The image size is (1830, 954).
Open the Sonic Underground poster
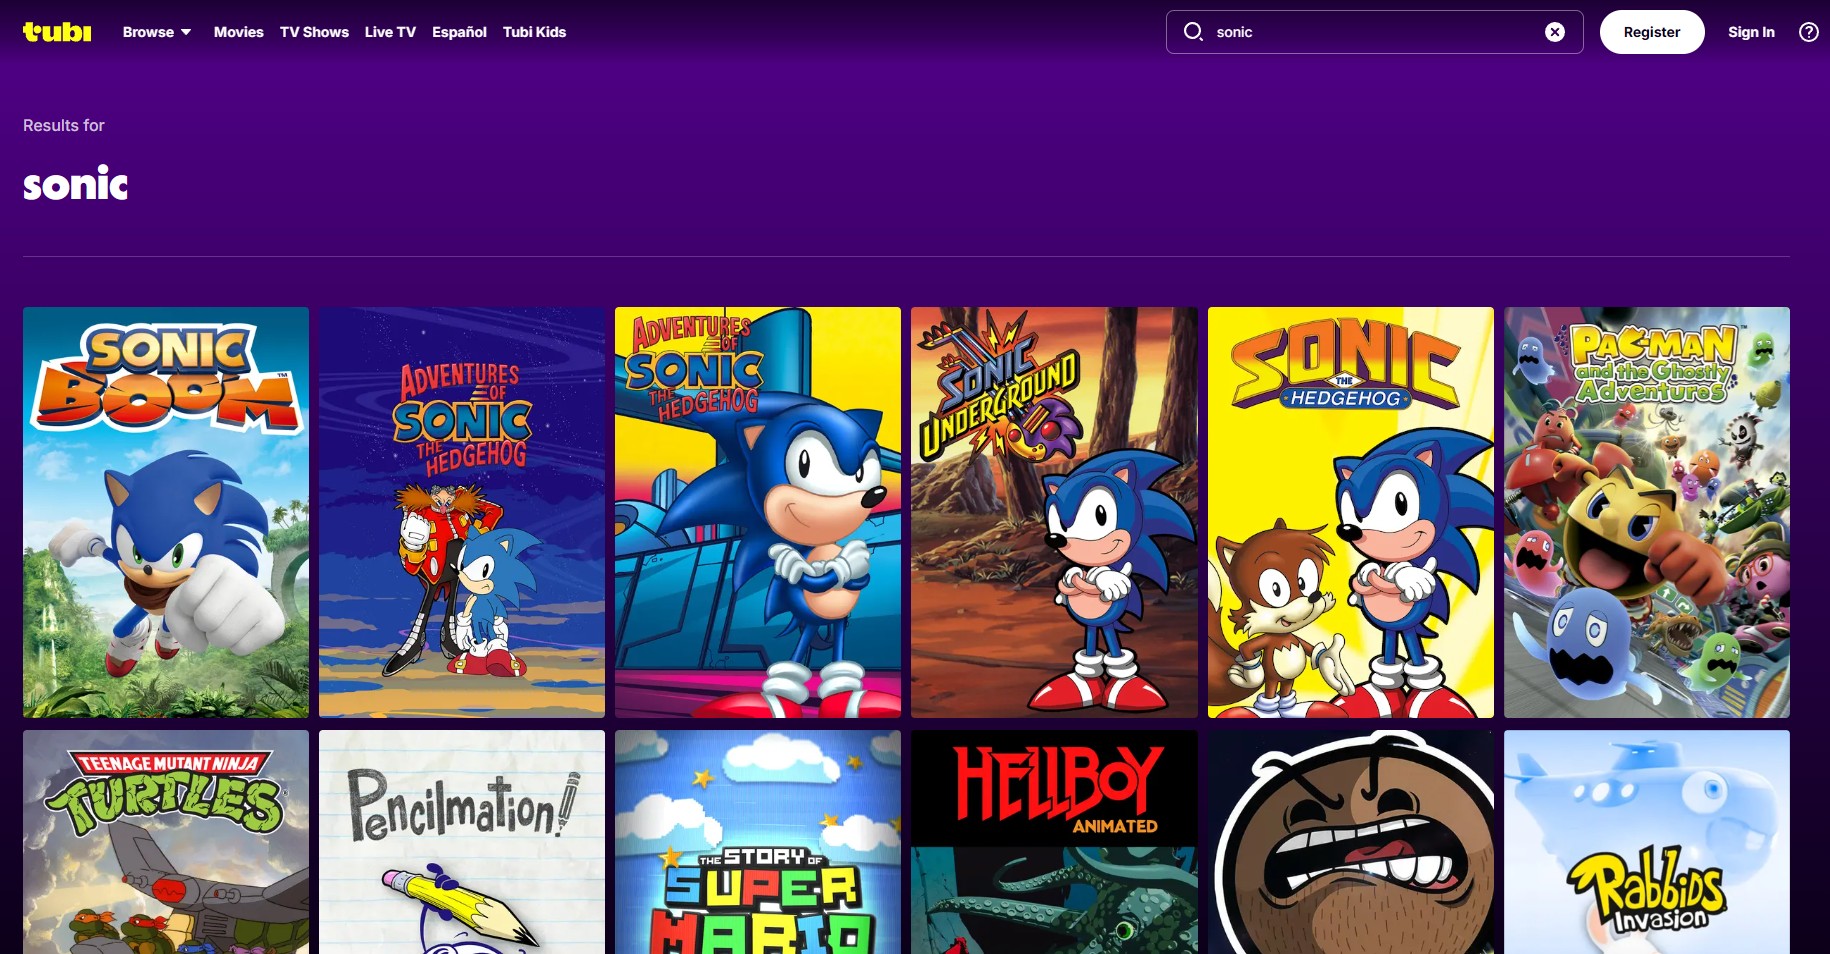[1054, 512]
